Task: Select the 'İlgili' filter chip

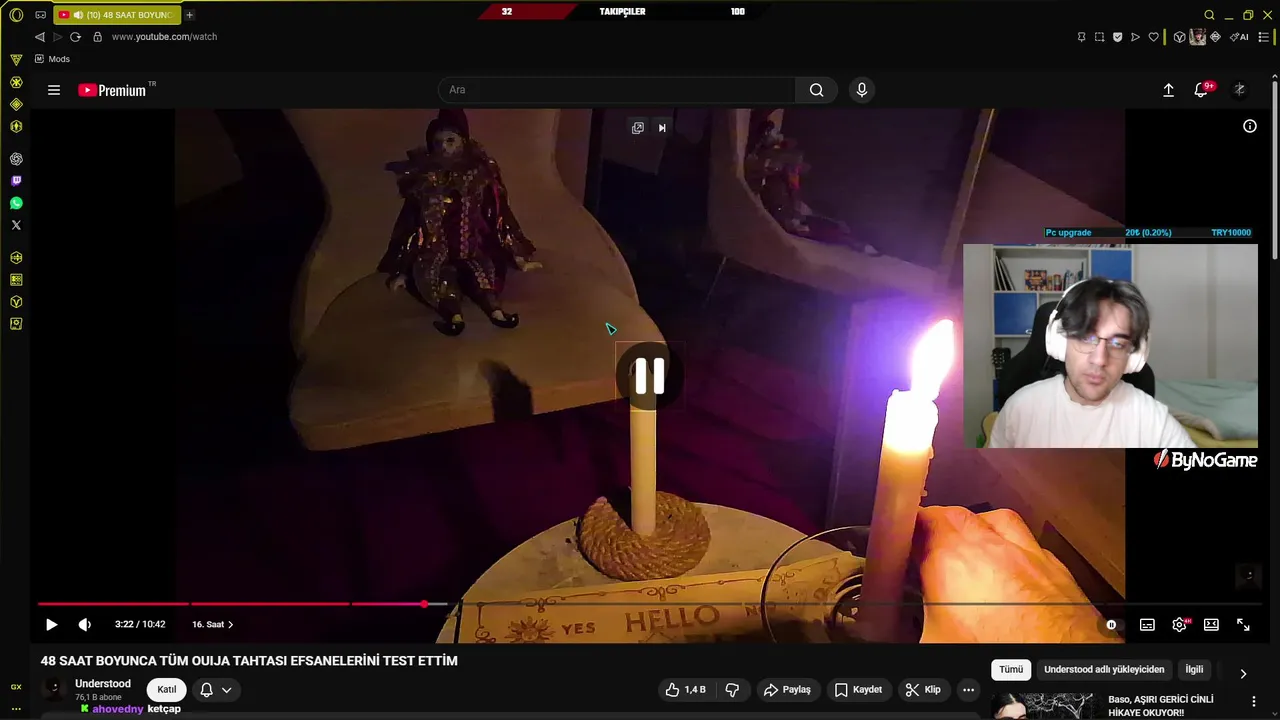Action: coord(1194,669)
